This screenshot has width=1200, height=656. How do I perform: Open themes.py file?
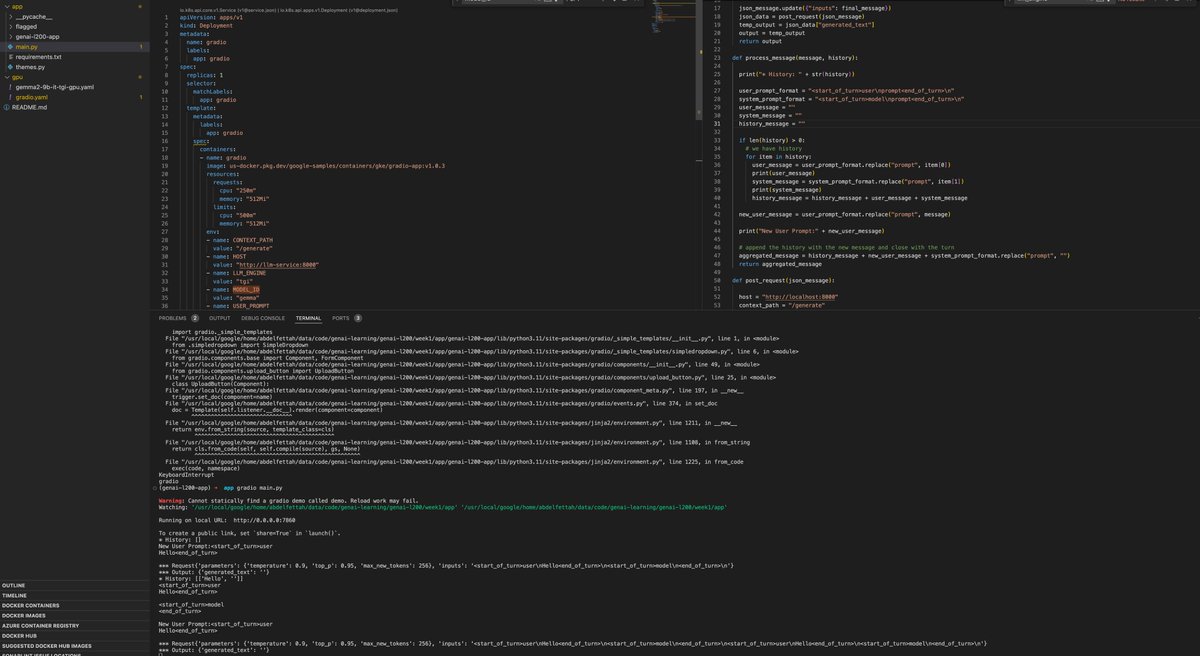point(30,67)
